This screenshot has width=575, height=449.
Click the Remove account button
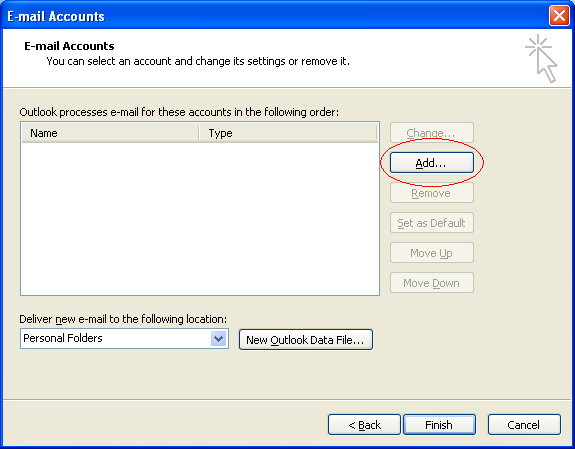click(x=432, y=193)
